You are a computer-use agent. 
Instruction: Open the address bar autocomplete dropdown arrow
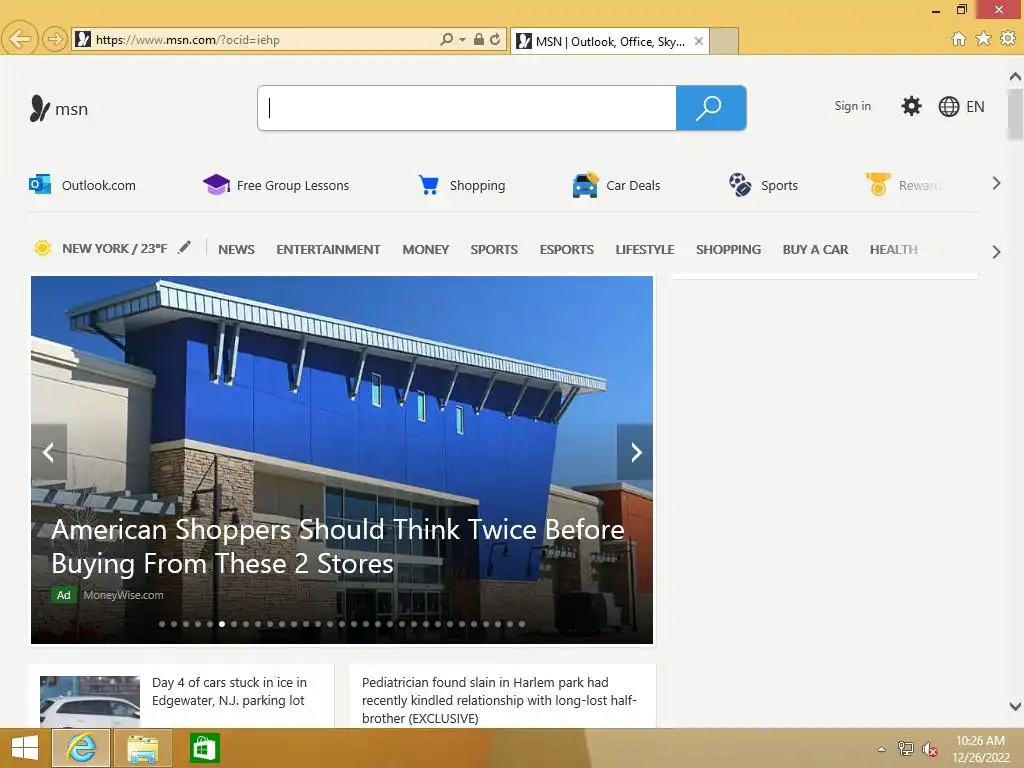[462, 39]
